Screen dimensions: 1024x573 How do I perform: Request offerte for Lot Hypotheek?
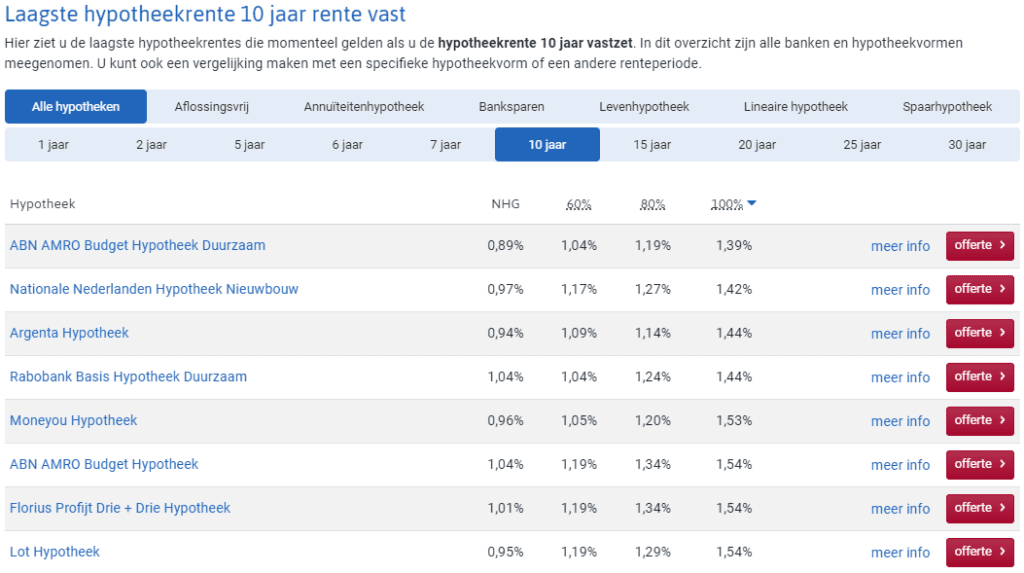980,552
